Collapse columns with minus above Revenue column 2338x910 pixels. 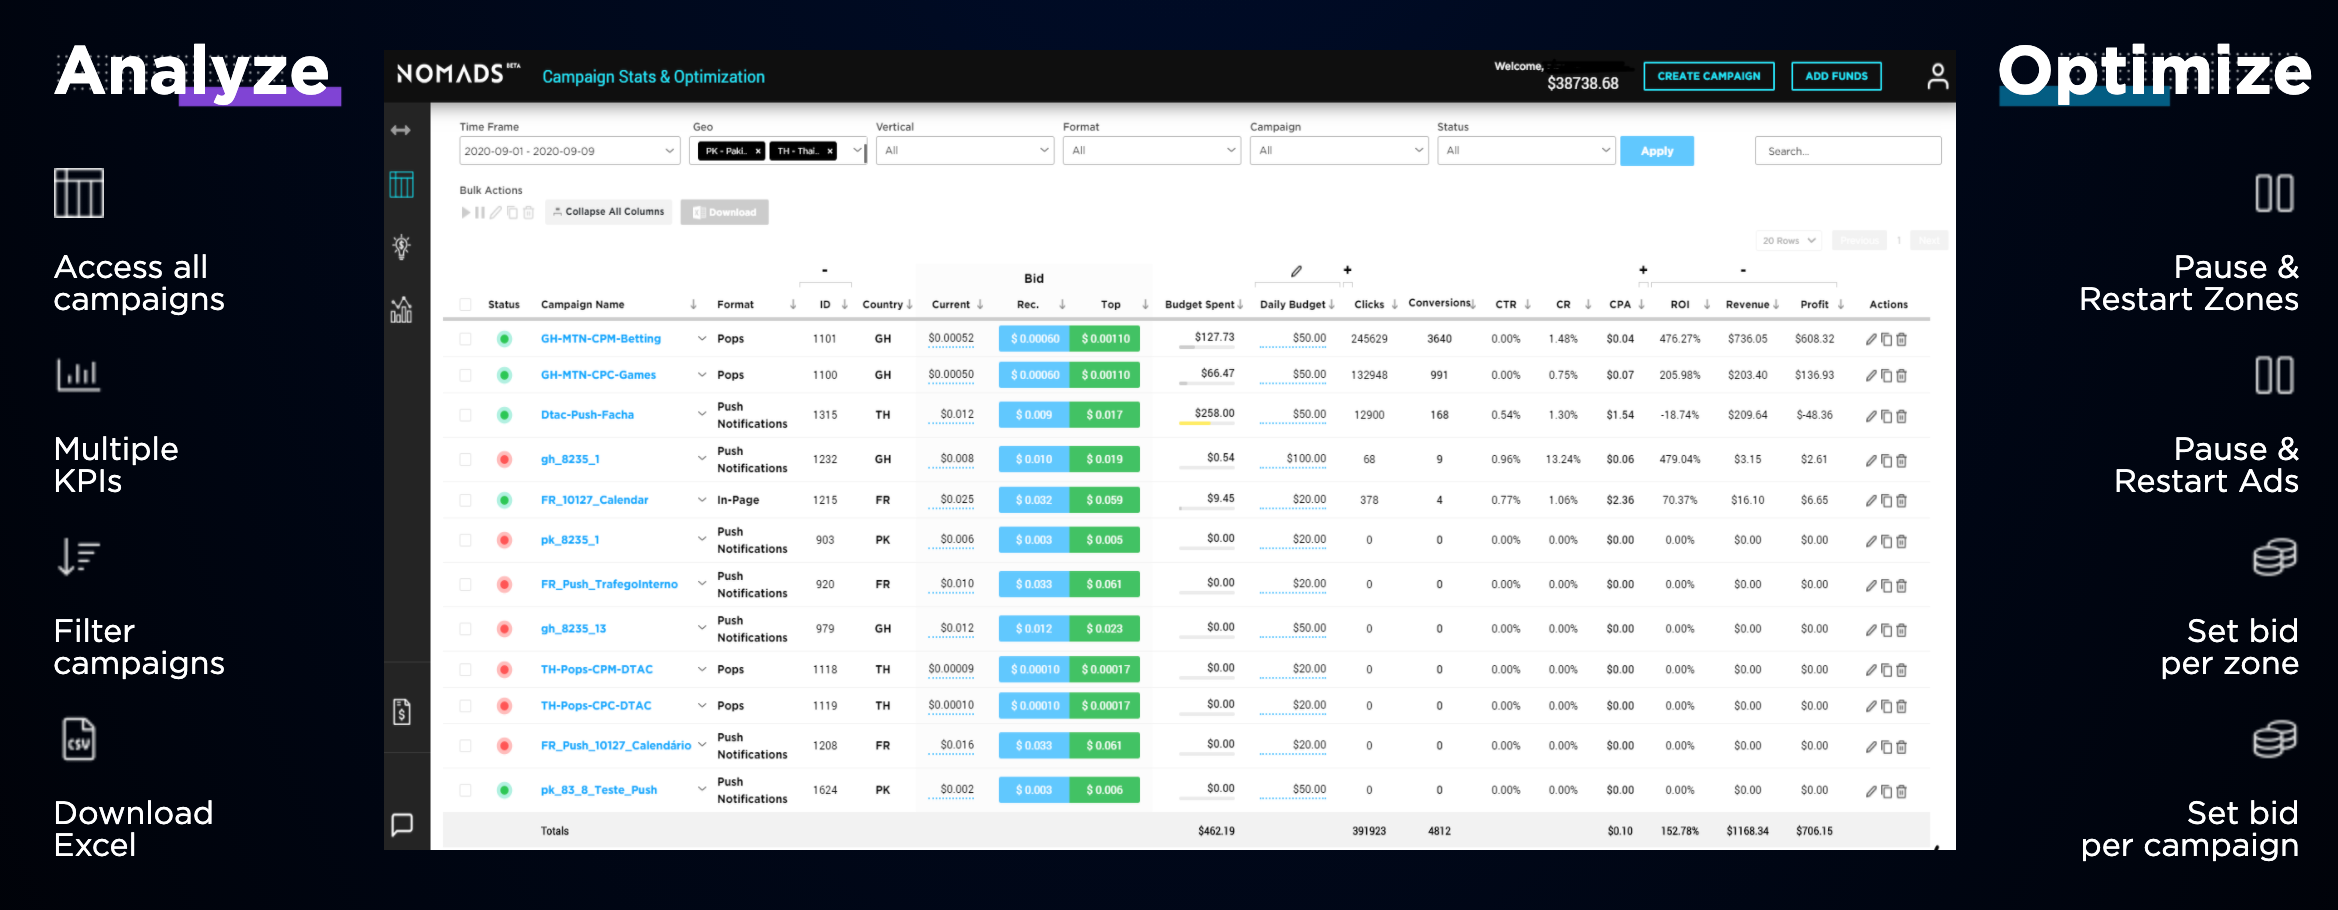pos(1743,271)
